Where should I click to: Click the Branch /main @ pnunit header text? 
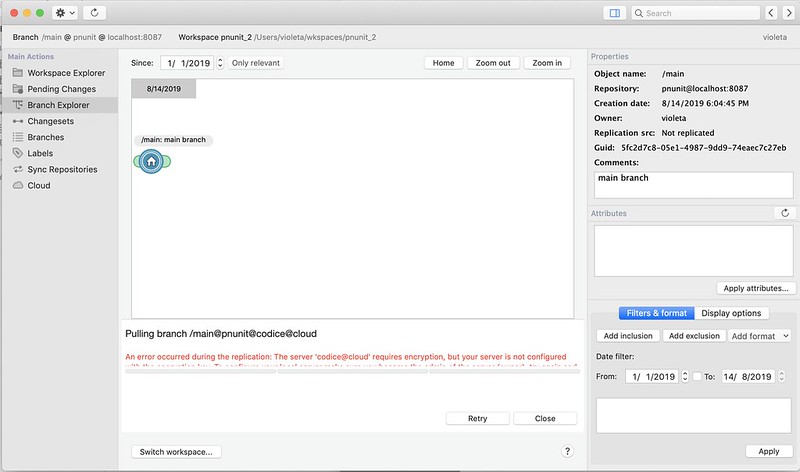[87, 37]
